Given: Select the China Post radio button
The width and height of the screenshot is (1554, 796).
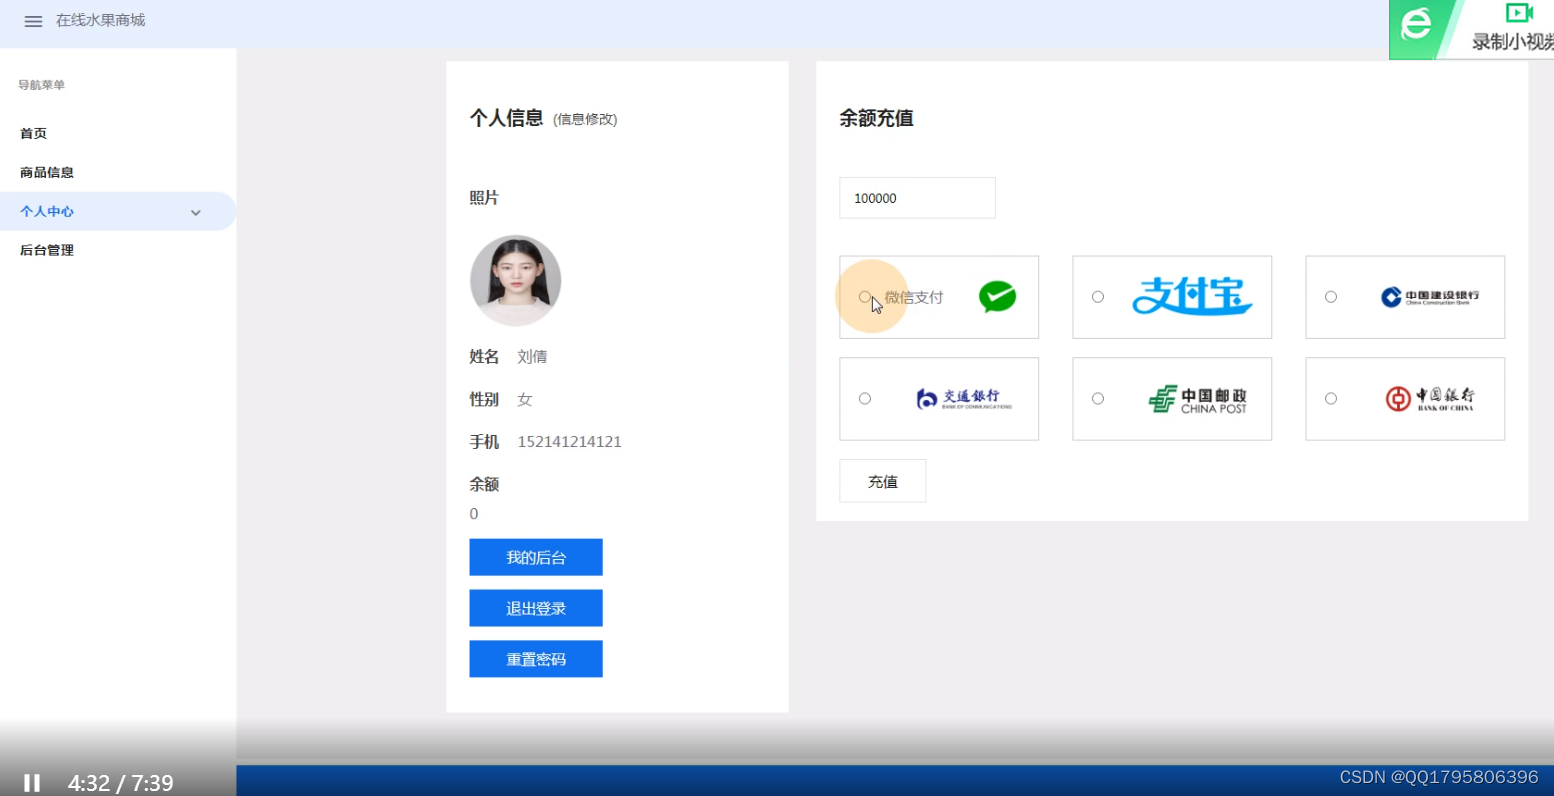Looking at the screenshot, I should click(1098, 399).
